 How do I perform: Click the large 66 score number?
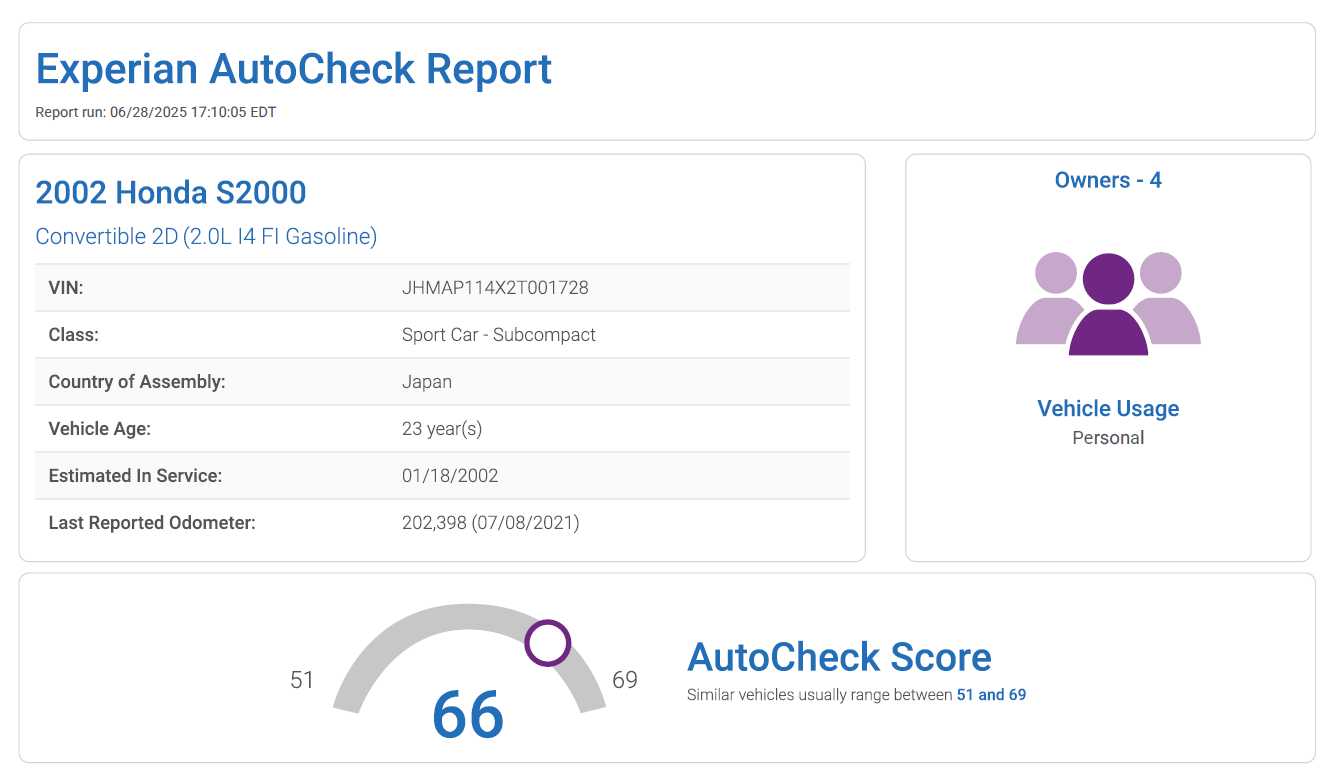[x=468, y=715]
